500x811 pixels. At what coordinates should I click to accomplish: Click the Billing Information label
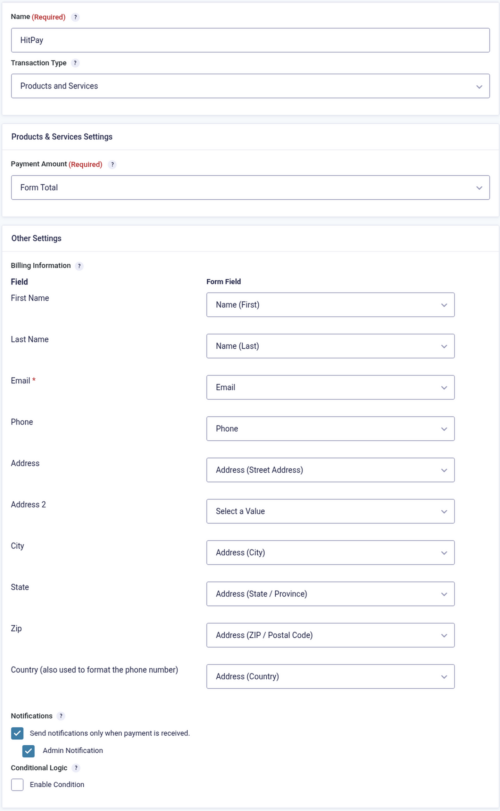[41, 266]
